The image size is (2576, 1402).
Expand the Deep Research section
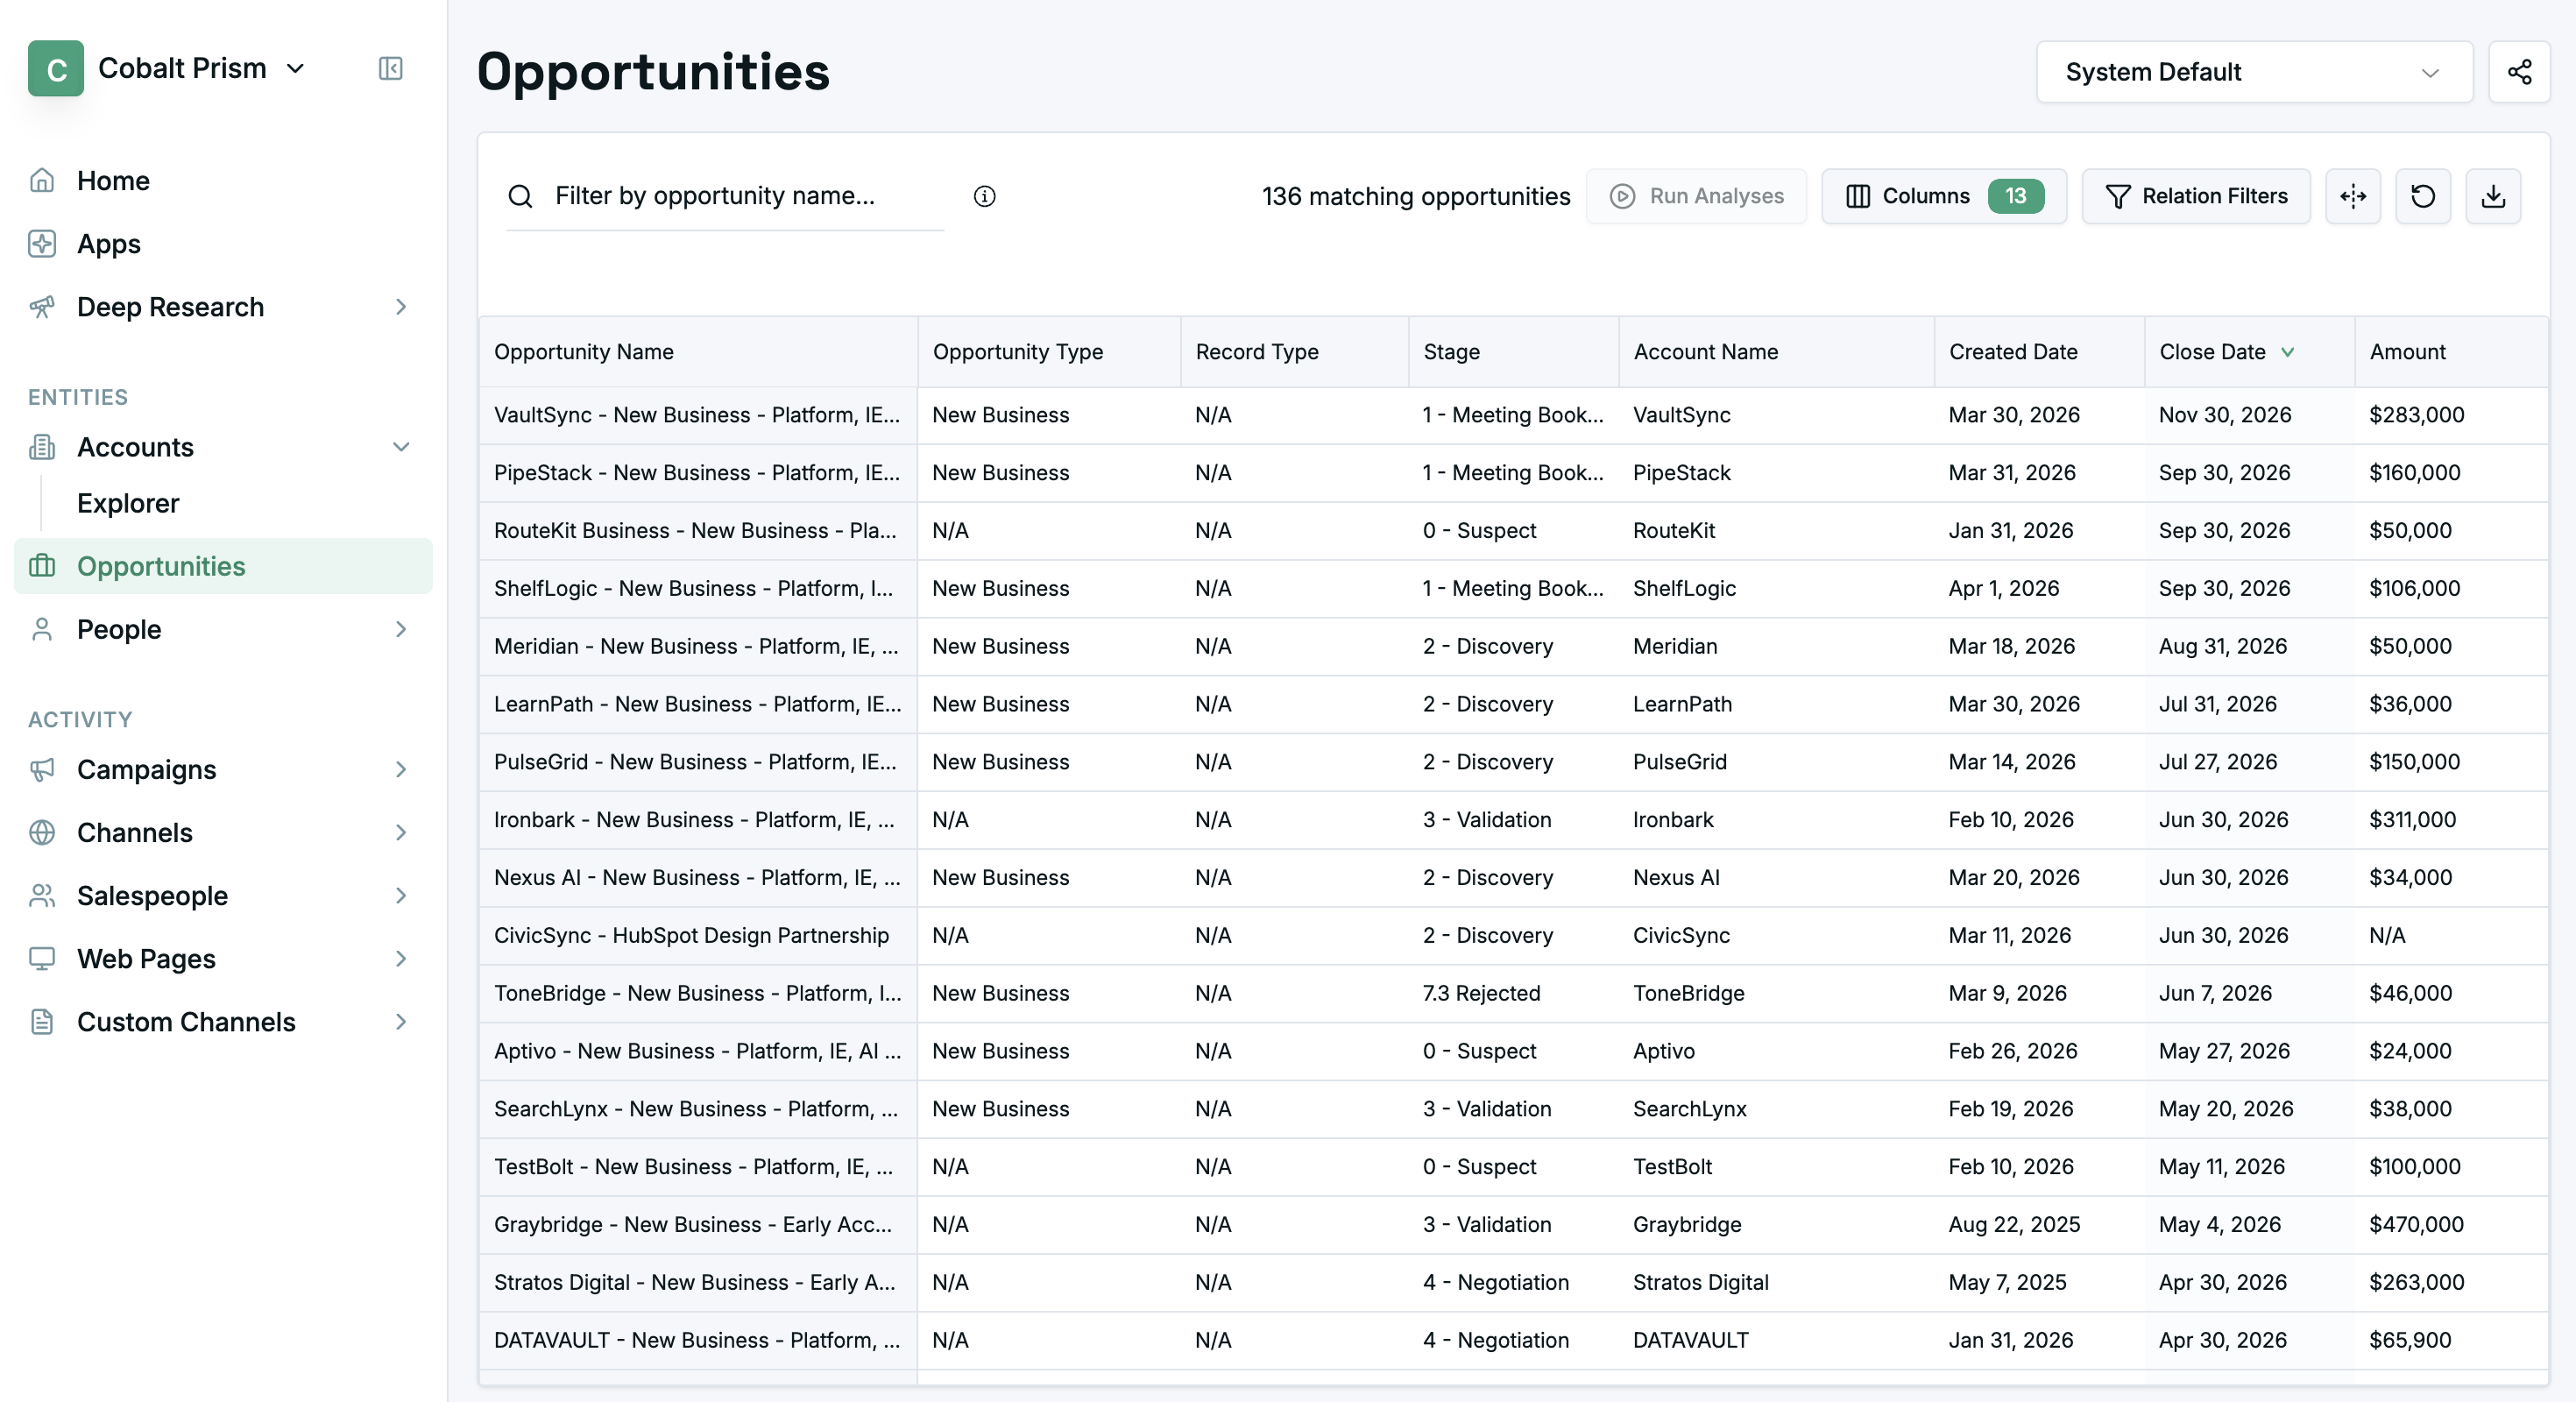(400, 307)
